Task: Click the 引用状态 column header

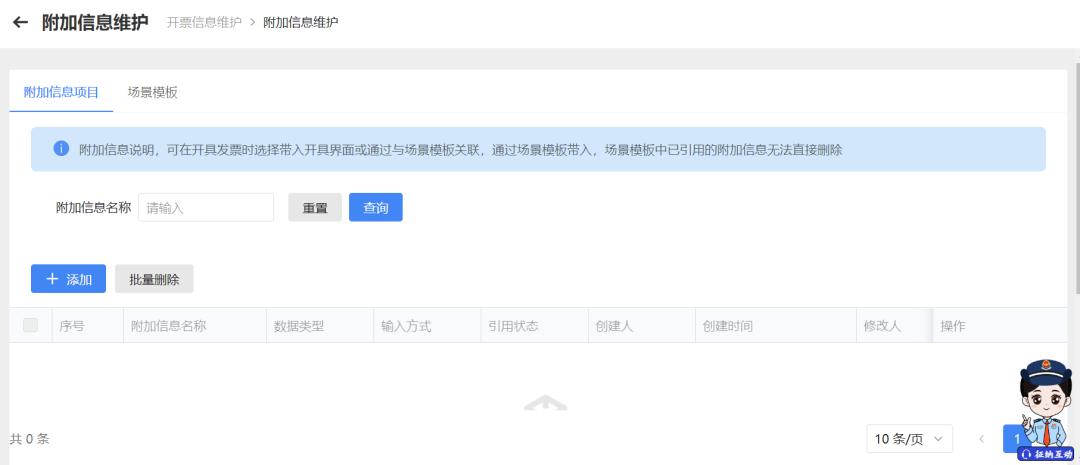Action: click(513, 326)
